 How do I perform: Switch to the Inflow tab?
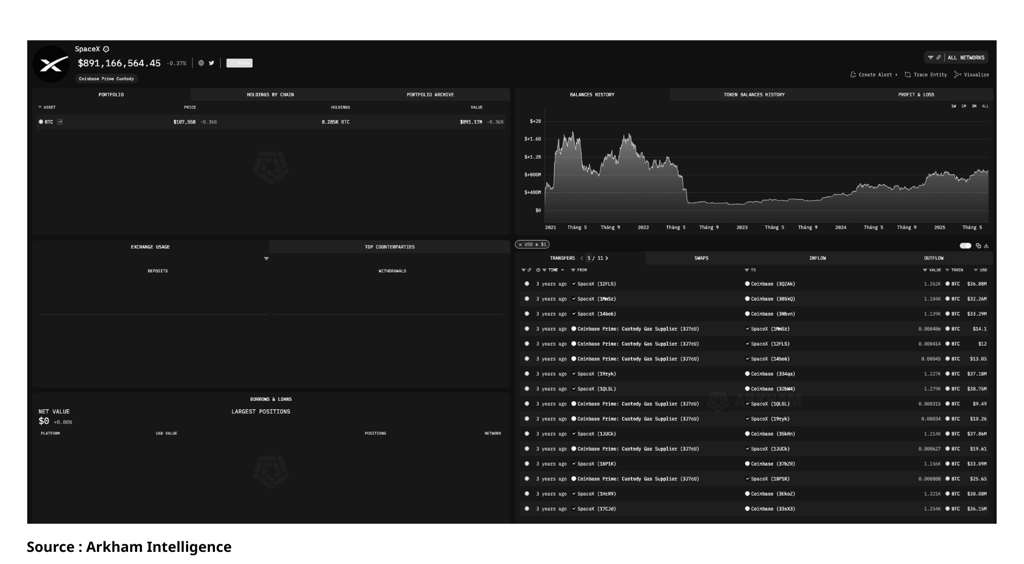coord(818,258)
